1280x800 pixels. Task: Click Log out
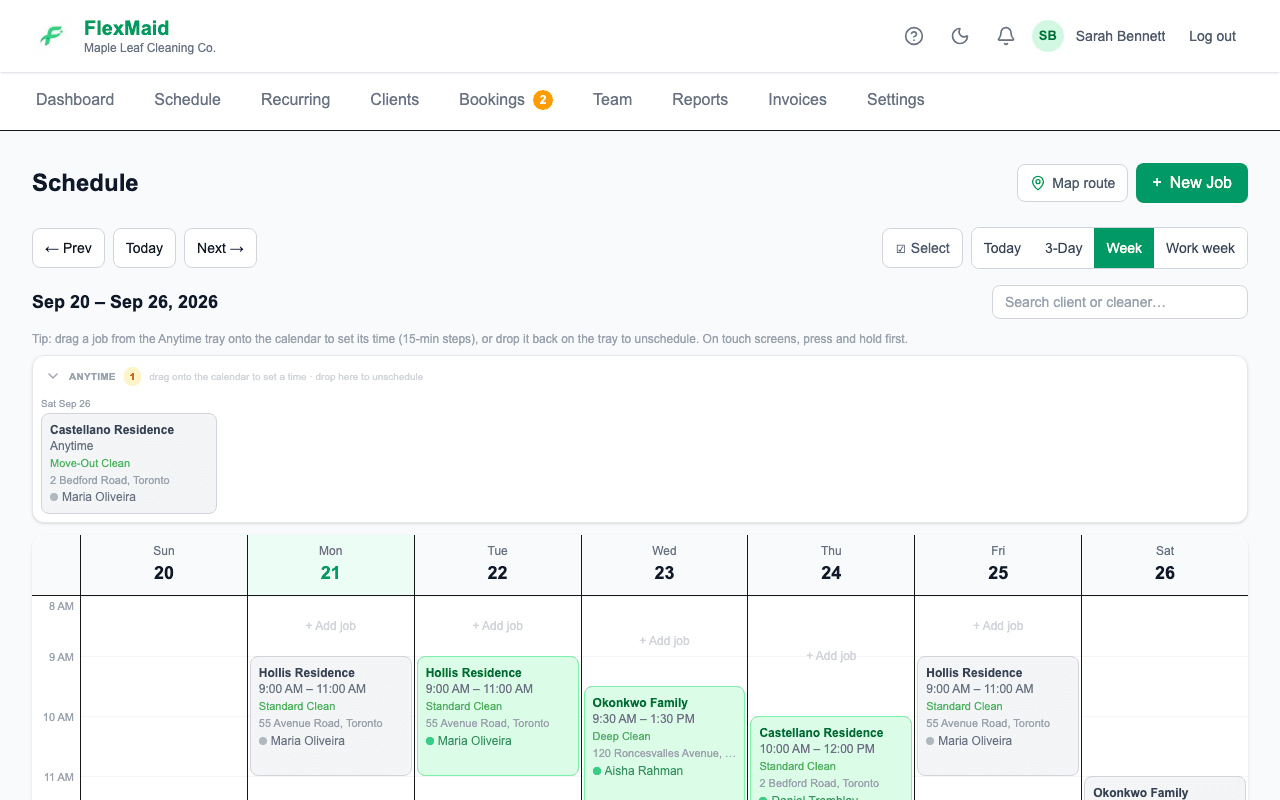click(x=1212, y=36)
